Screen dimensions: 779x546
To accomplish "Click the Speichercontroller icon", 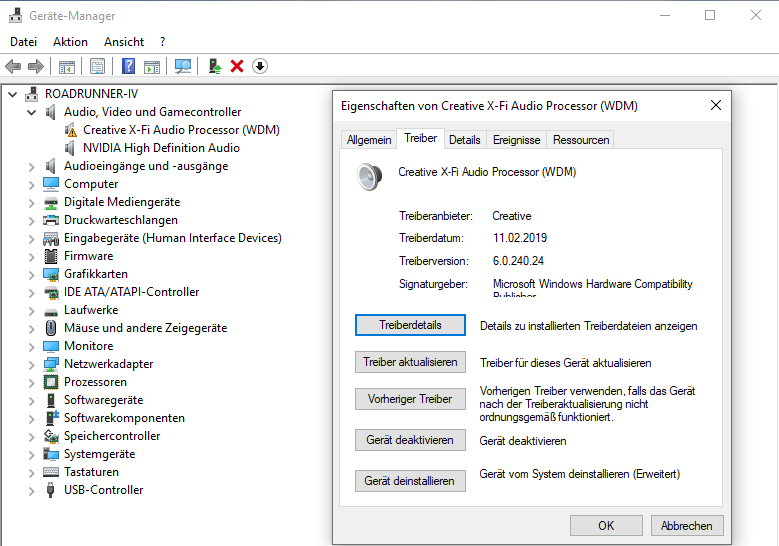I will pos(51,436).
